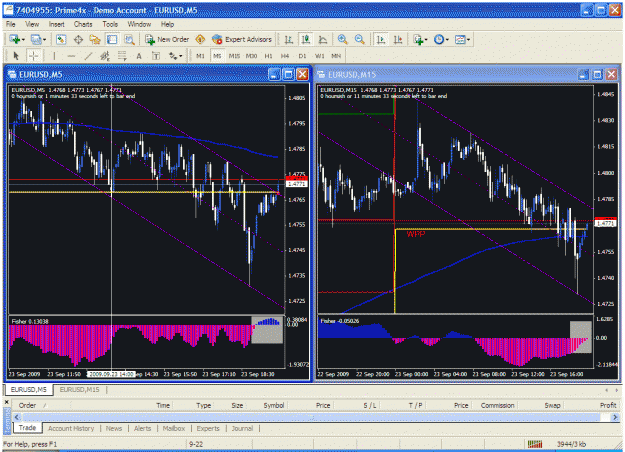Switch chart to Bar Chart mode
Image resolution: width=625 pixels, height=452 pixels.
(289, 39)
